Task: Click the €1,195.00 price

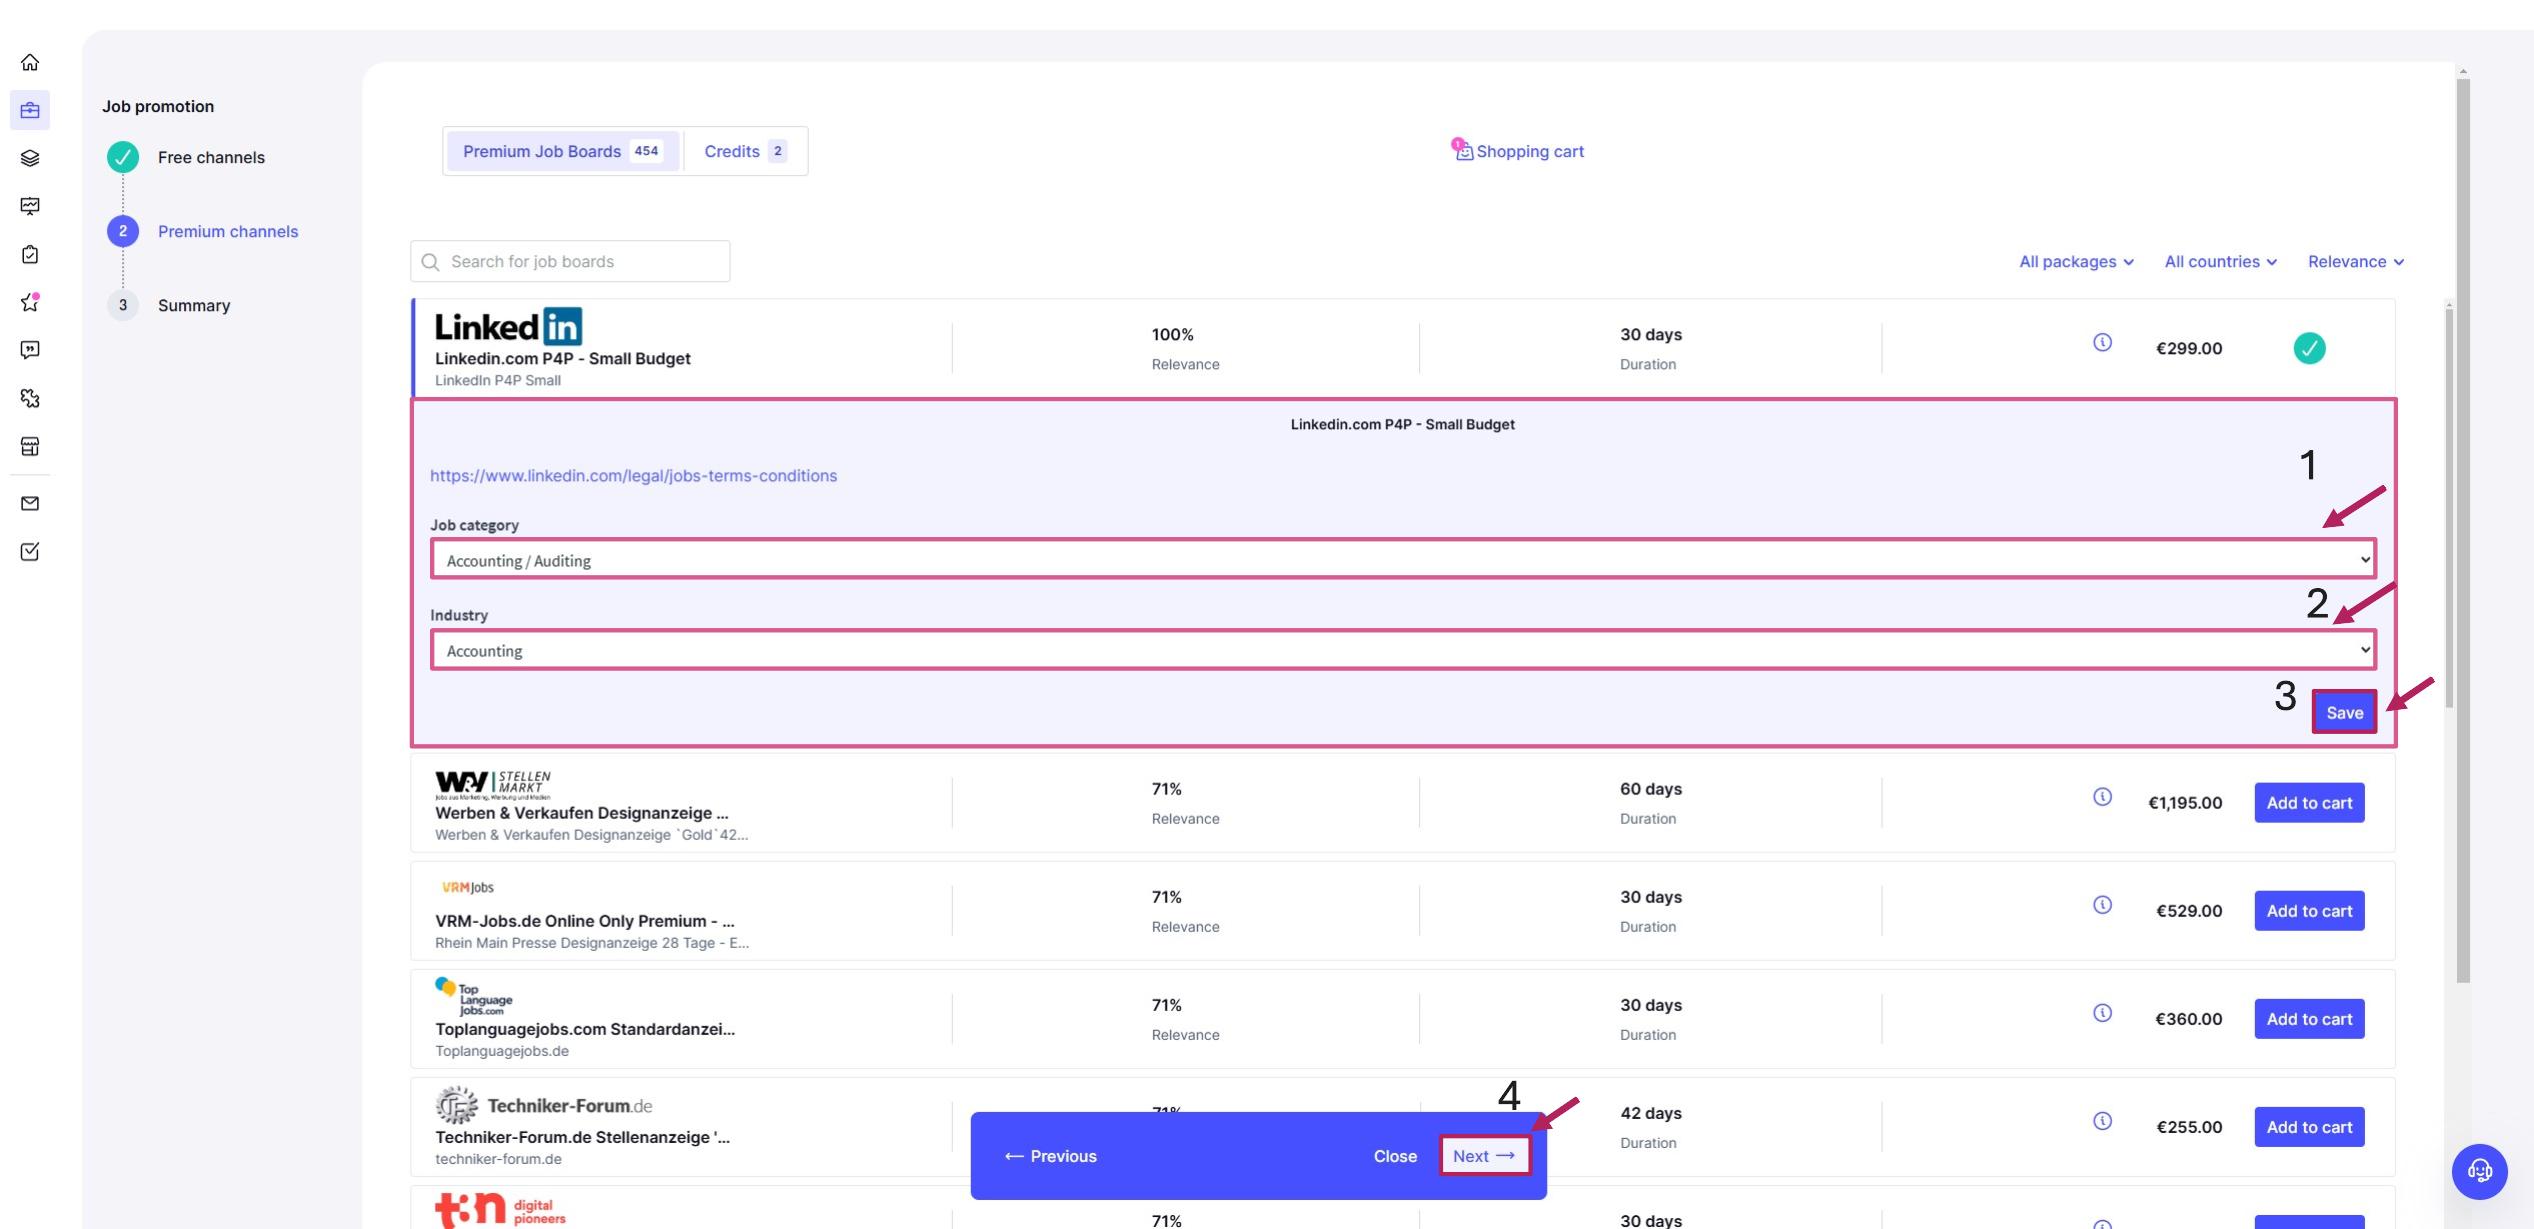Action: (2185, 802)
